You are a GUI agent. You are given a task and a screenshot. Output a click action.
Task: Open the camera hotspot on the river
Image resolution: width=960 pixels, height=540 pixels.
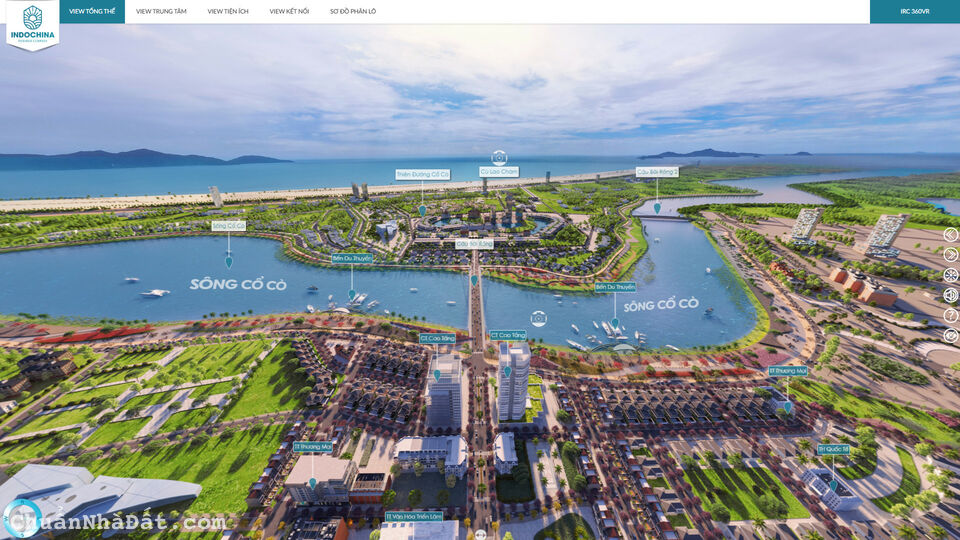(x=539, y=318)
